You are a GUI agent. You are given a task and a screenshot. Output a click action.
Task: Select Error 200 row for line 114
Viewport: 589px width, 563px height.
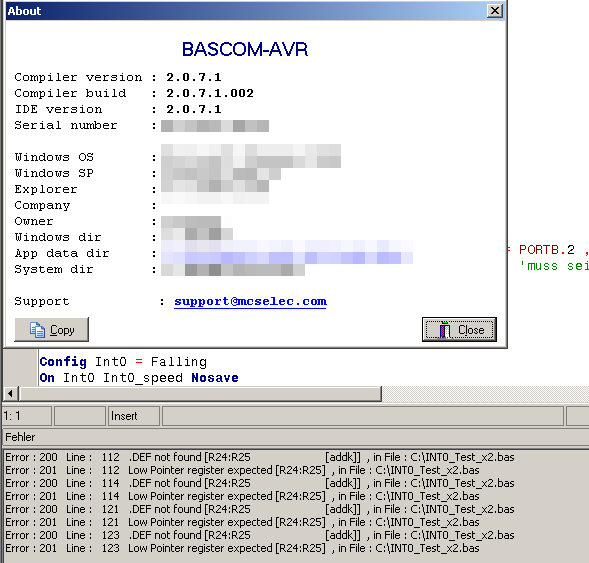[x=259, y=483]
